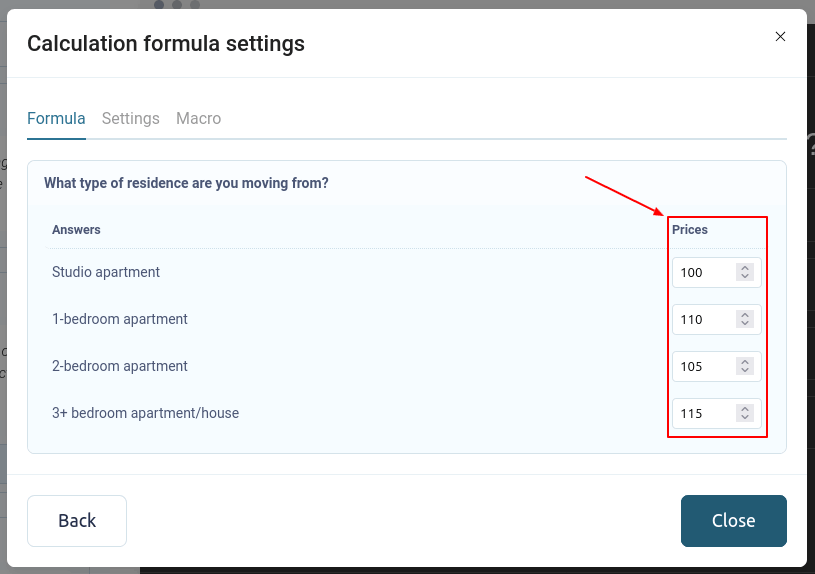Viewport: 815px width, 574px height.
Task: Increase the 3+ bedroom apartment/house price
Action: point(744,409)
